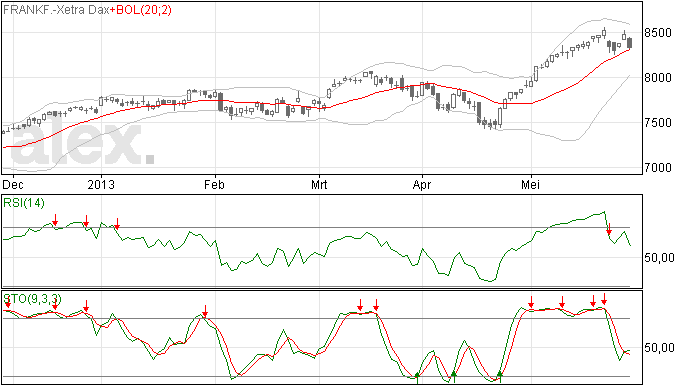Click the Apr date axis label
The width and height of the screenshot is (690, 387).
pyautogui.click(x=422, y=184)
